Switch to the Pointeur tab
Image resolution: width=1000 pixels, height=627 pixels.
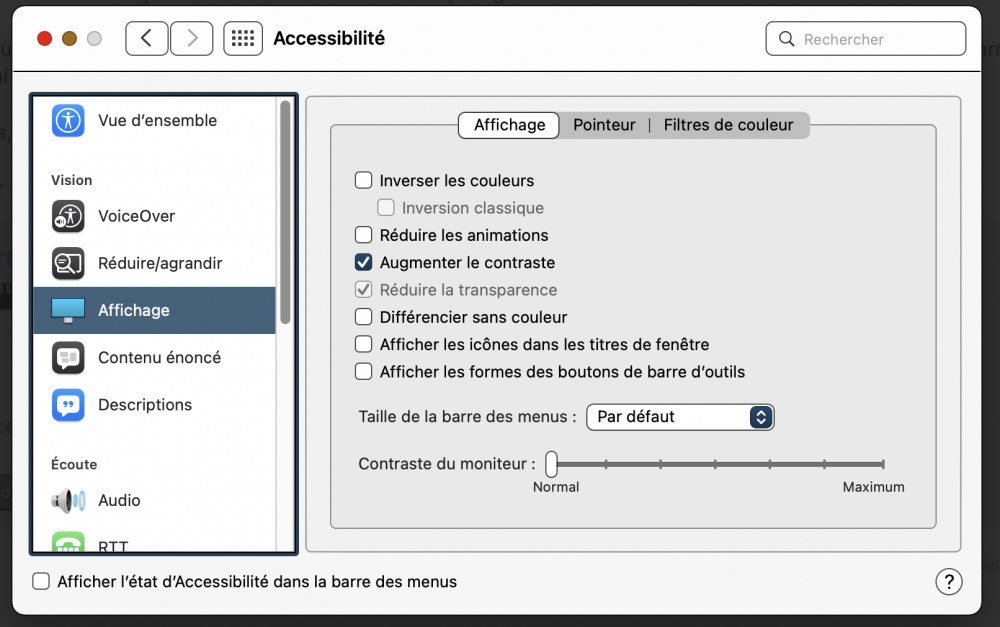[604, 125]
